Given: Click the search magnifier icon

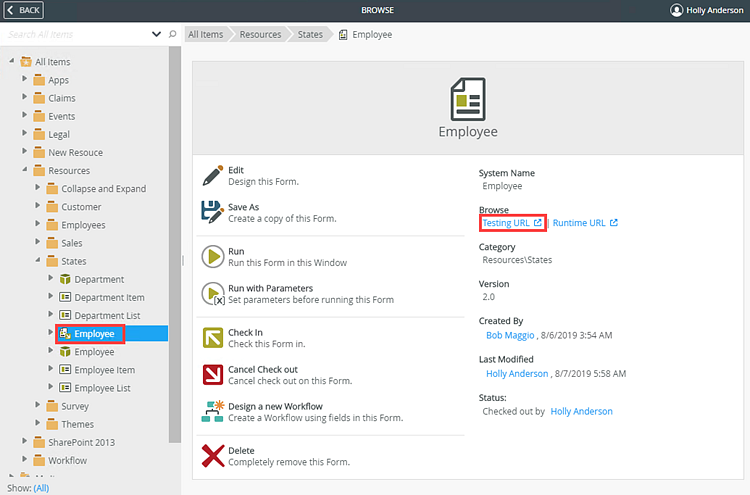Looking at the screenshot, I should tap(173, 34).
